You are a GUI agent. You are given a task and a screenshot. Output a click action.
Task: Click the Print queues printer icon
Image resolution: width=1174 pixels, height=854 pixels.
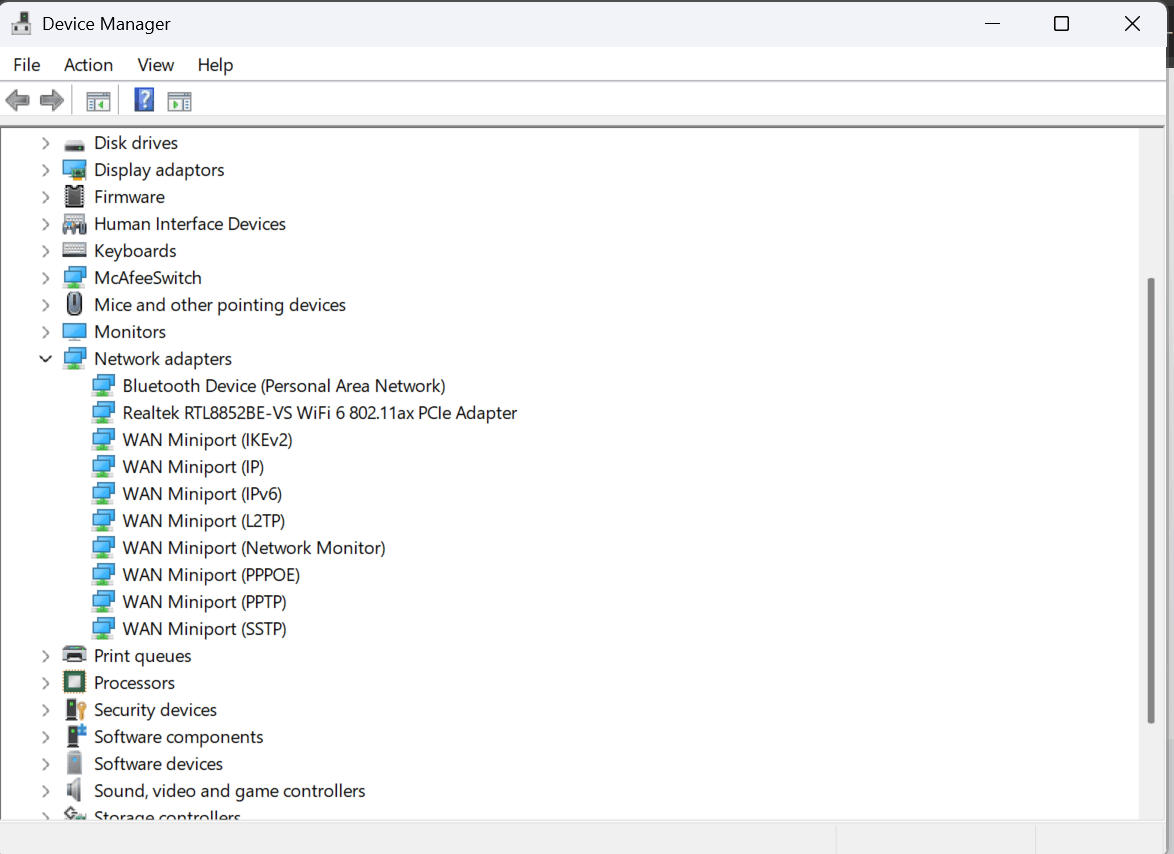[x=74, y=655]
